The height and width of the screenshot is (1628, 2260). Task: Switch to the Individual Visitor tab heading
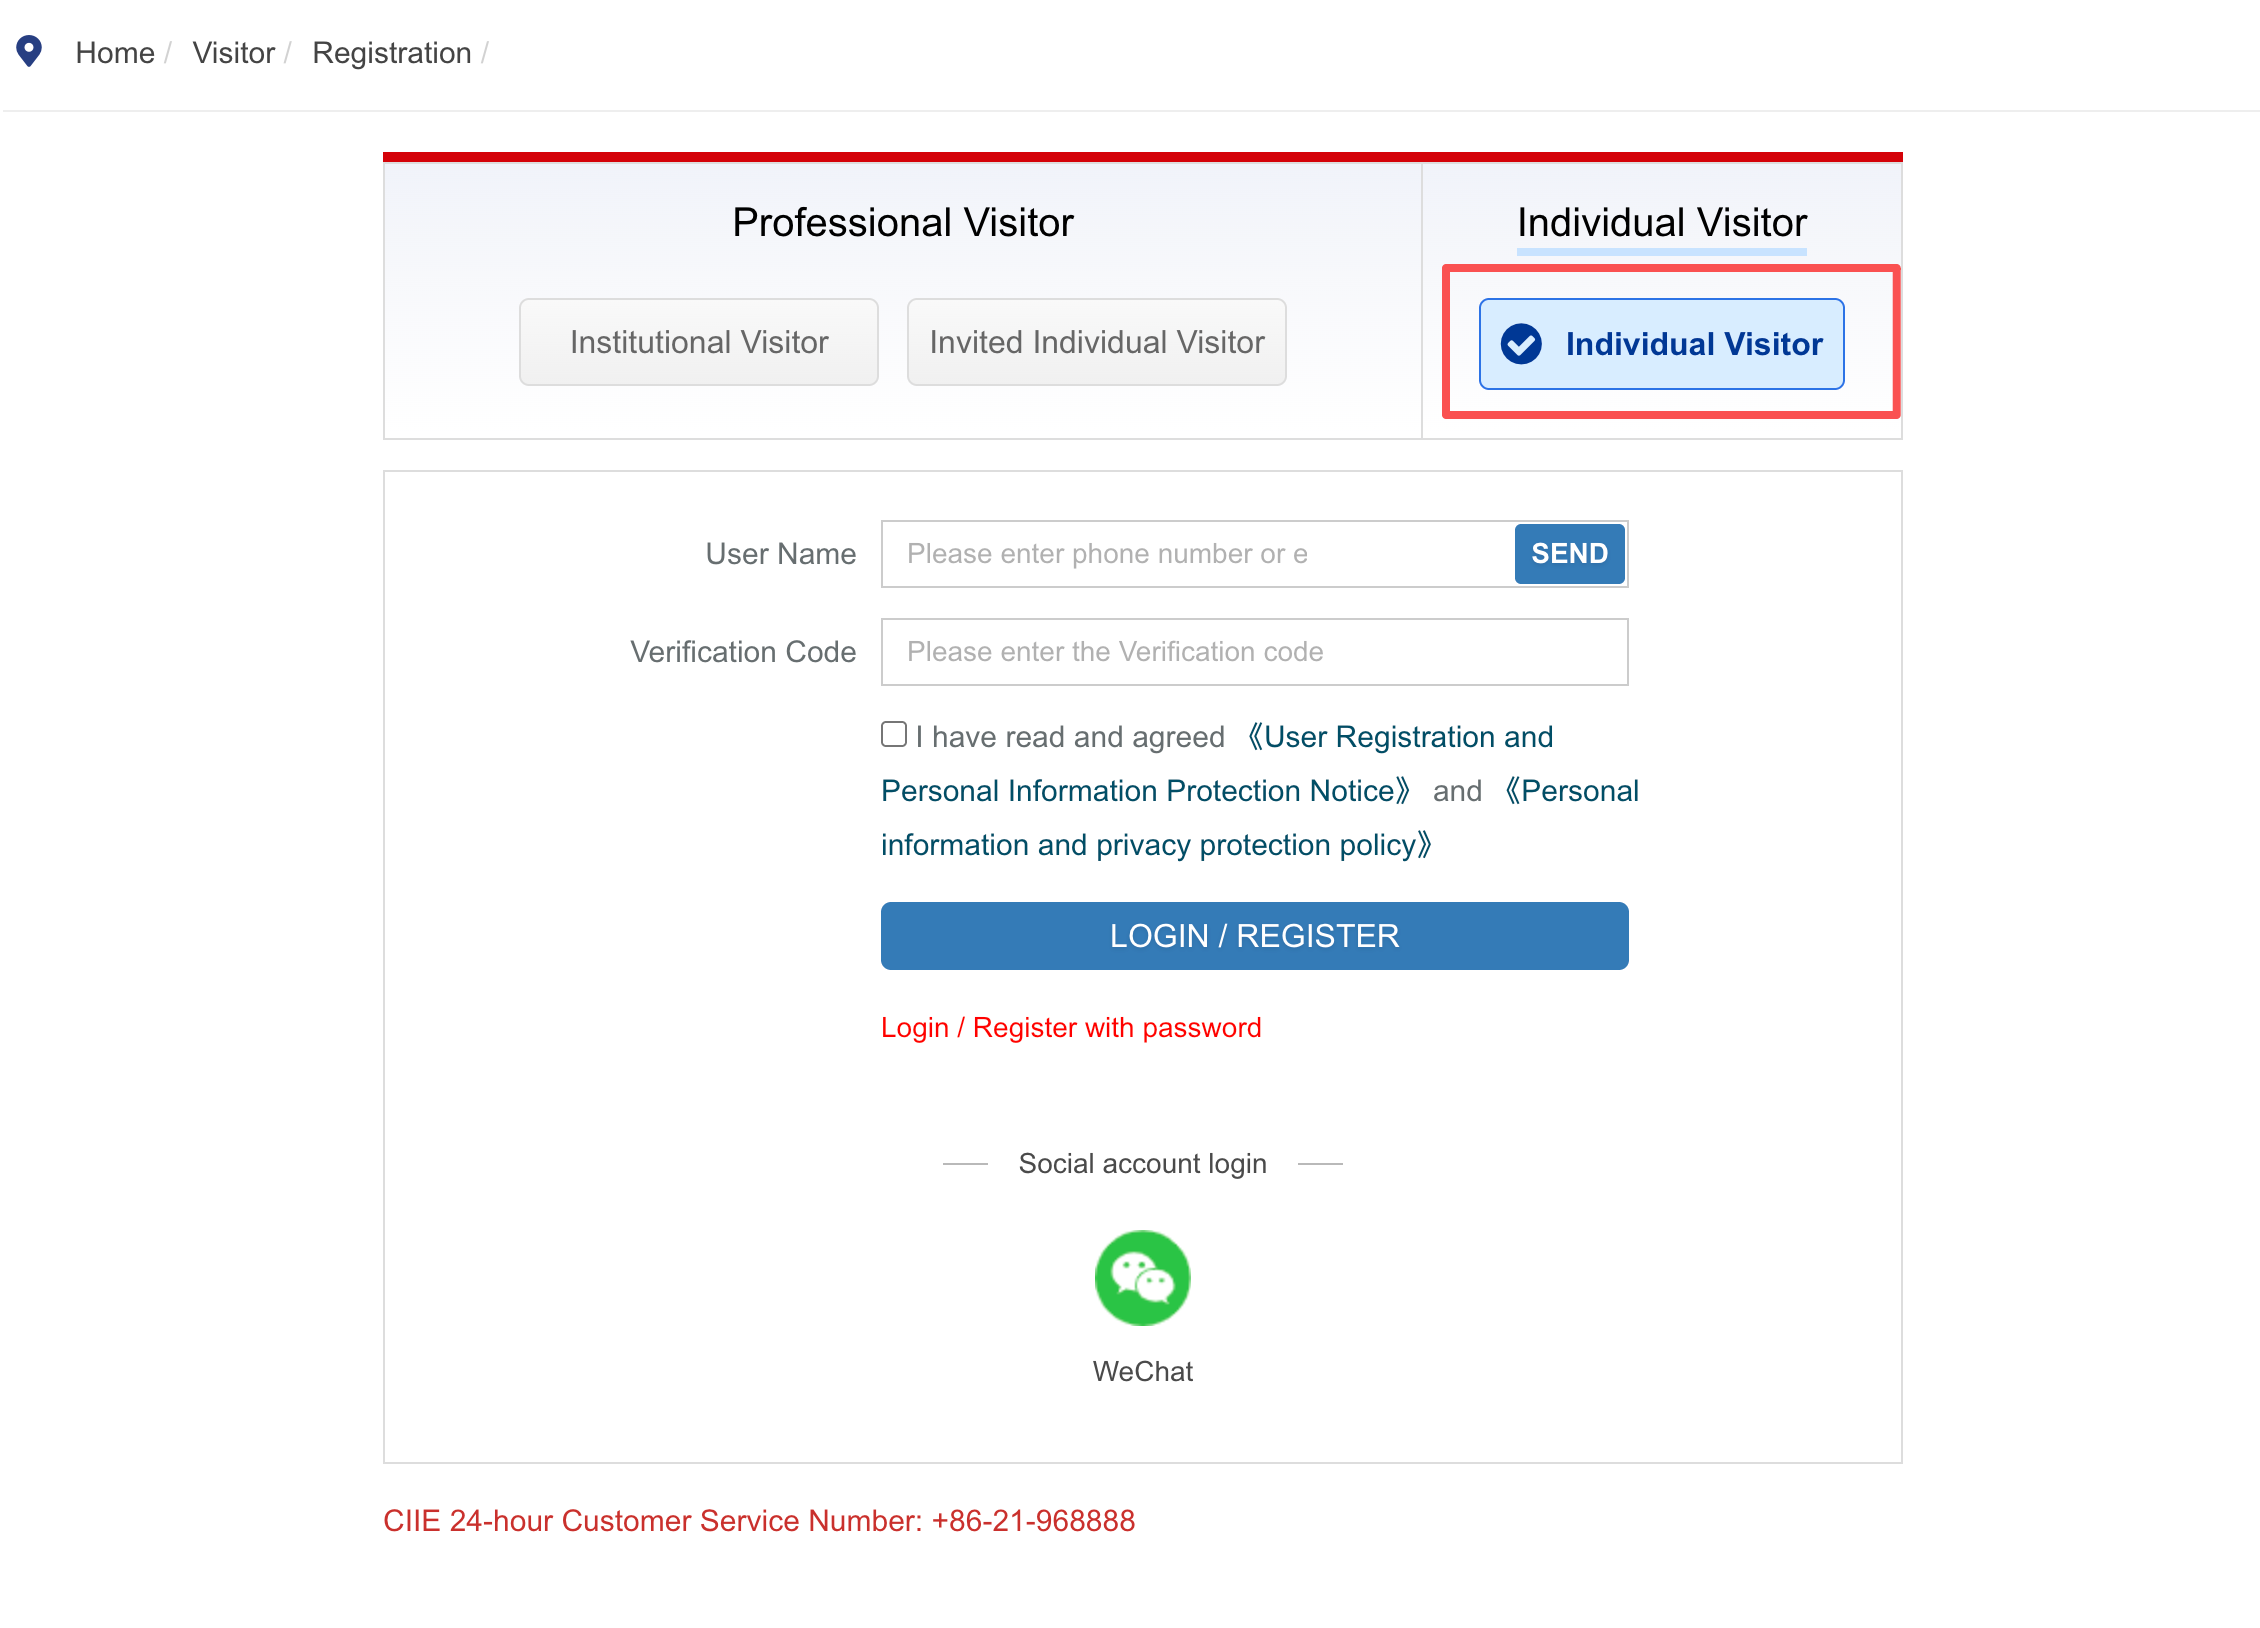tap(1662, 222)
